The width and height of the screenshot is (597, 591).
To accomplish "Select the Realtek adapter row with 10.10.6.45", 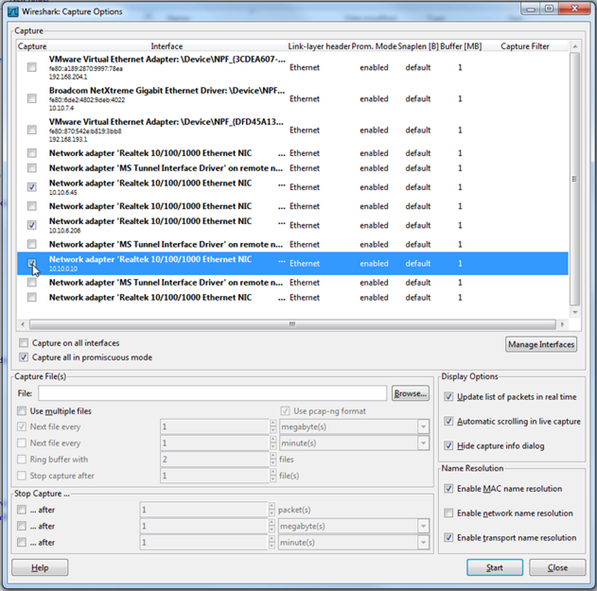I will (292, 187).
